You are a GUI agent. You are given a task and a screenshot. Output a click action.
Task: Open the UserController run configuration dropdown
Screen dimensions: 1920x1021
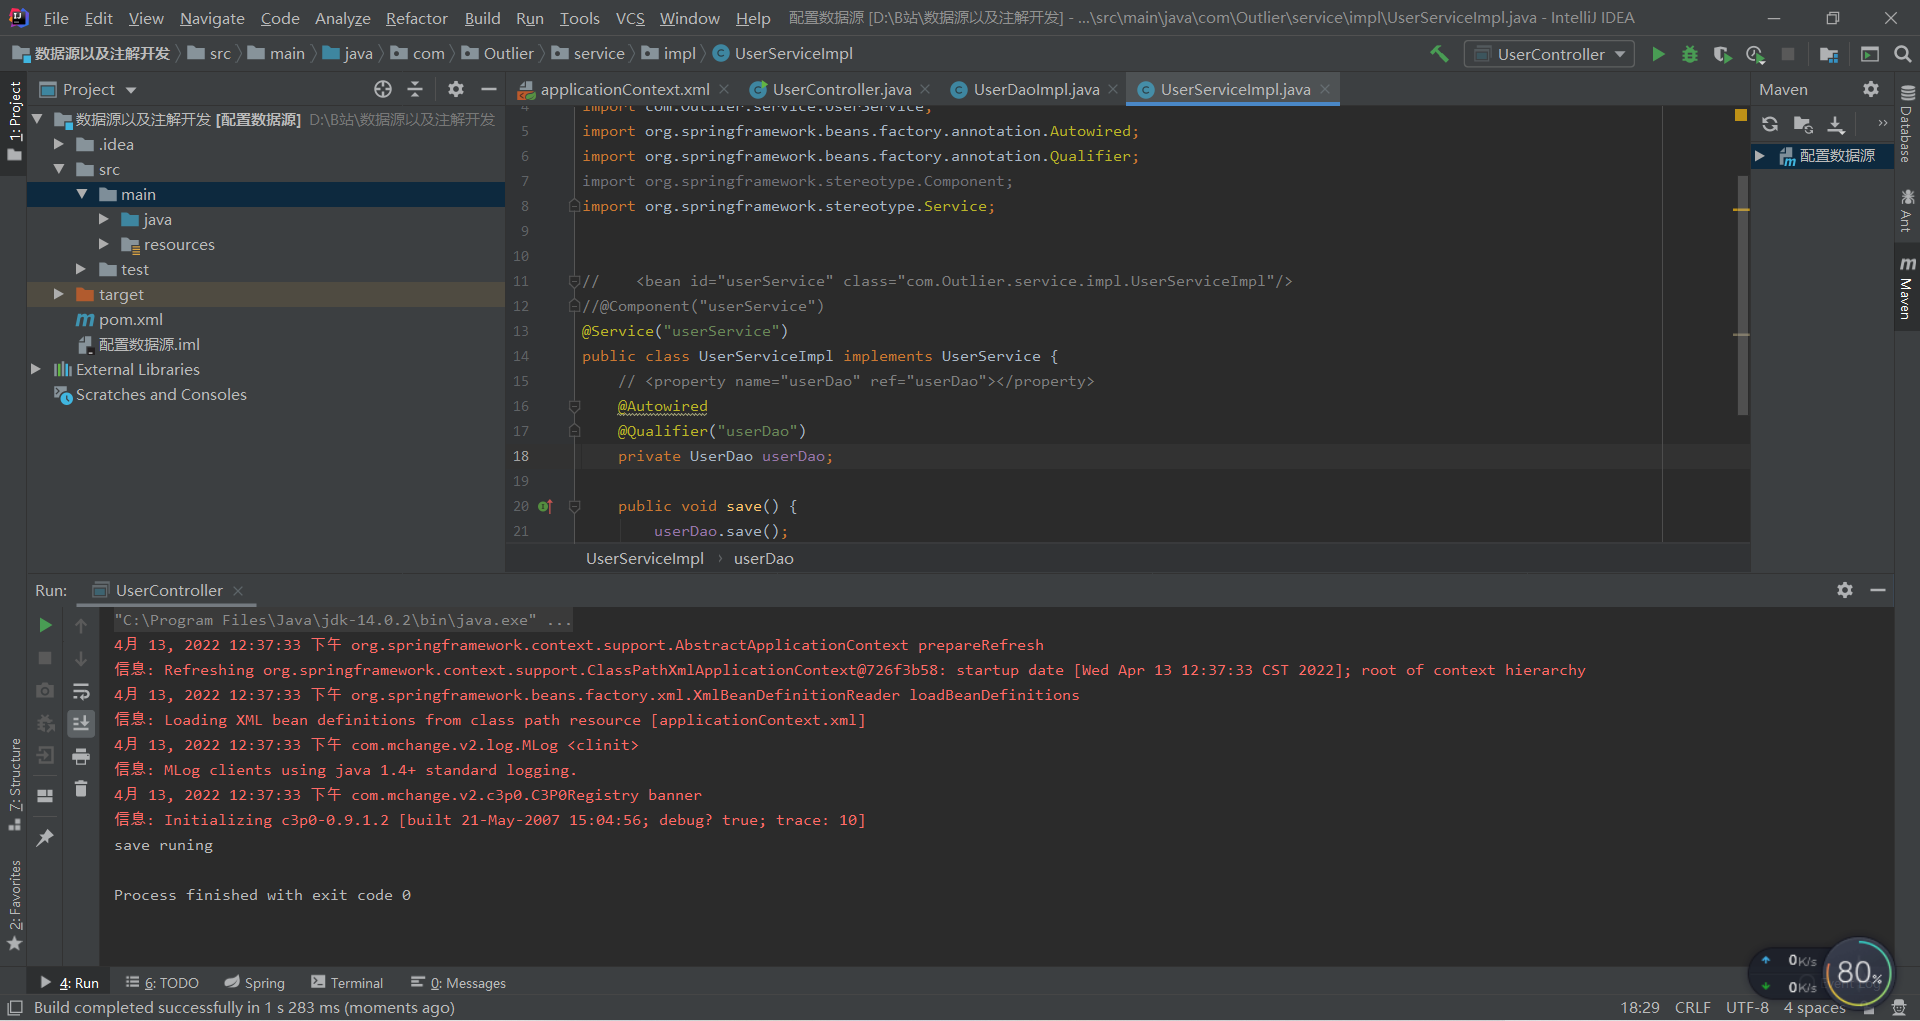tap(1549, 54)
